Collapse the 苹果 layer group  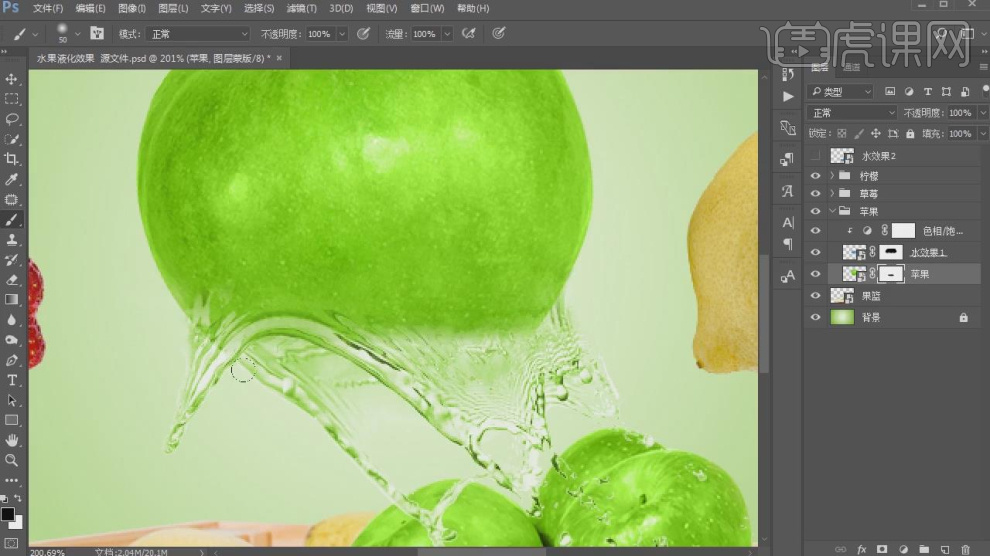(832, 211)
